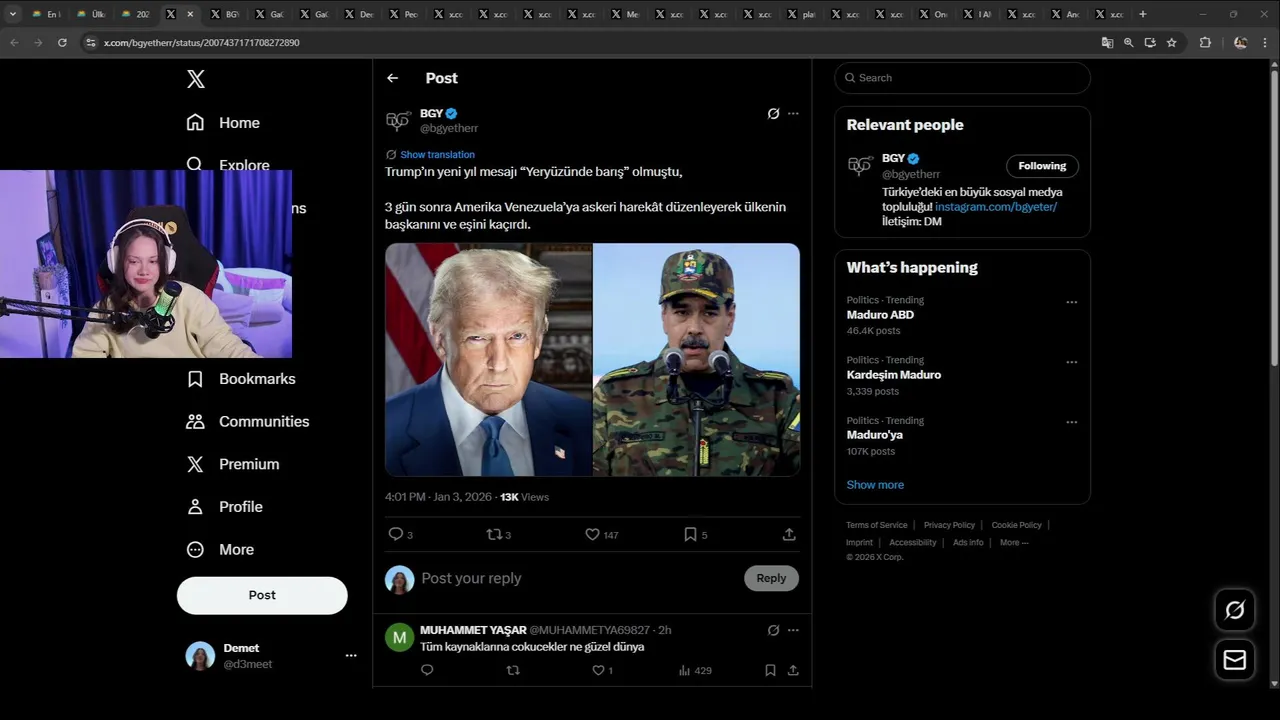This screenshot has width=1280, height=720.
Task: Open three-dot menu on BGY's post
Action: [793, 114]
